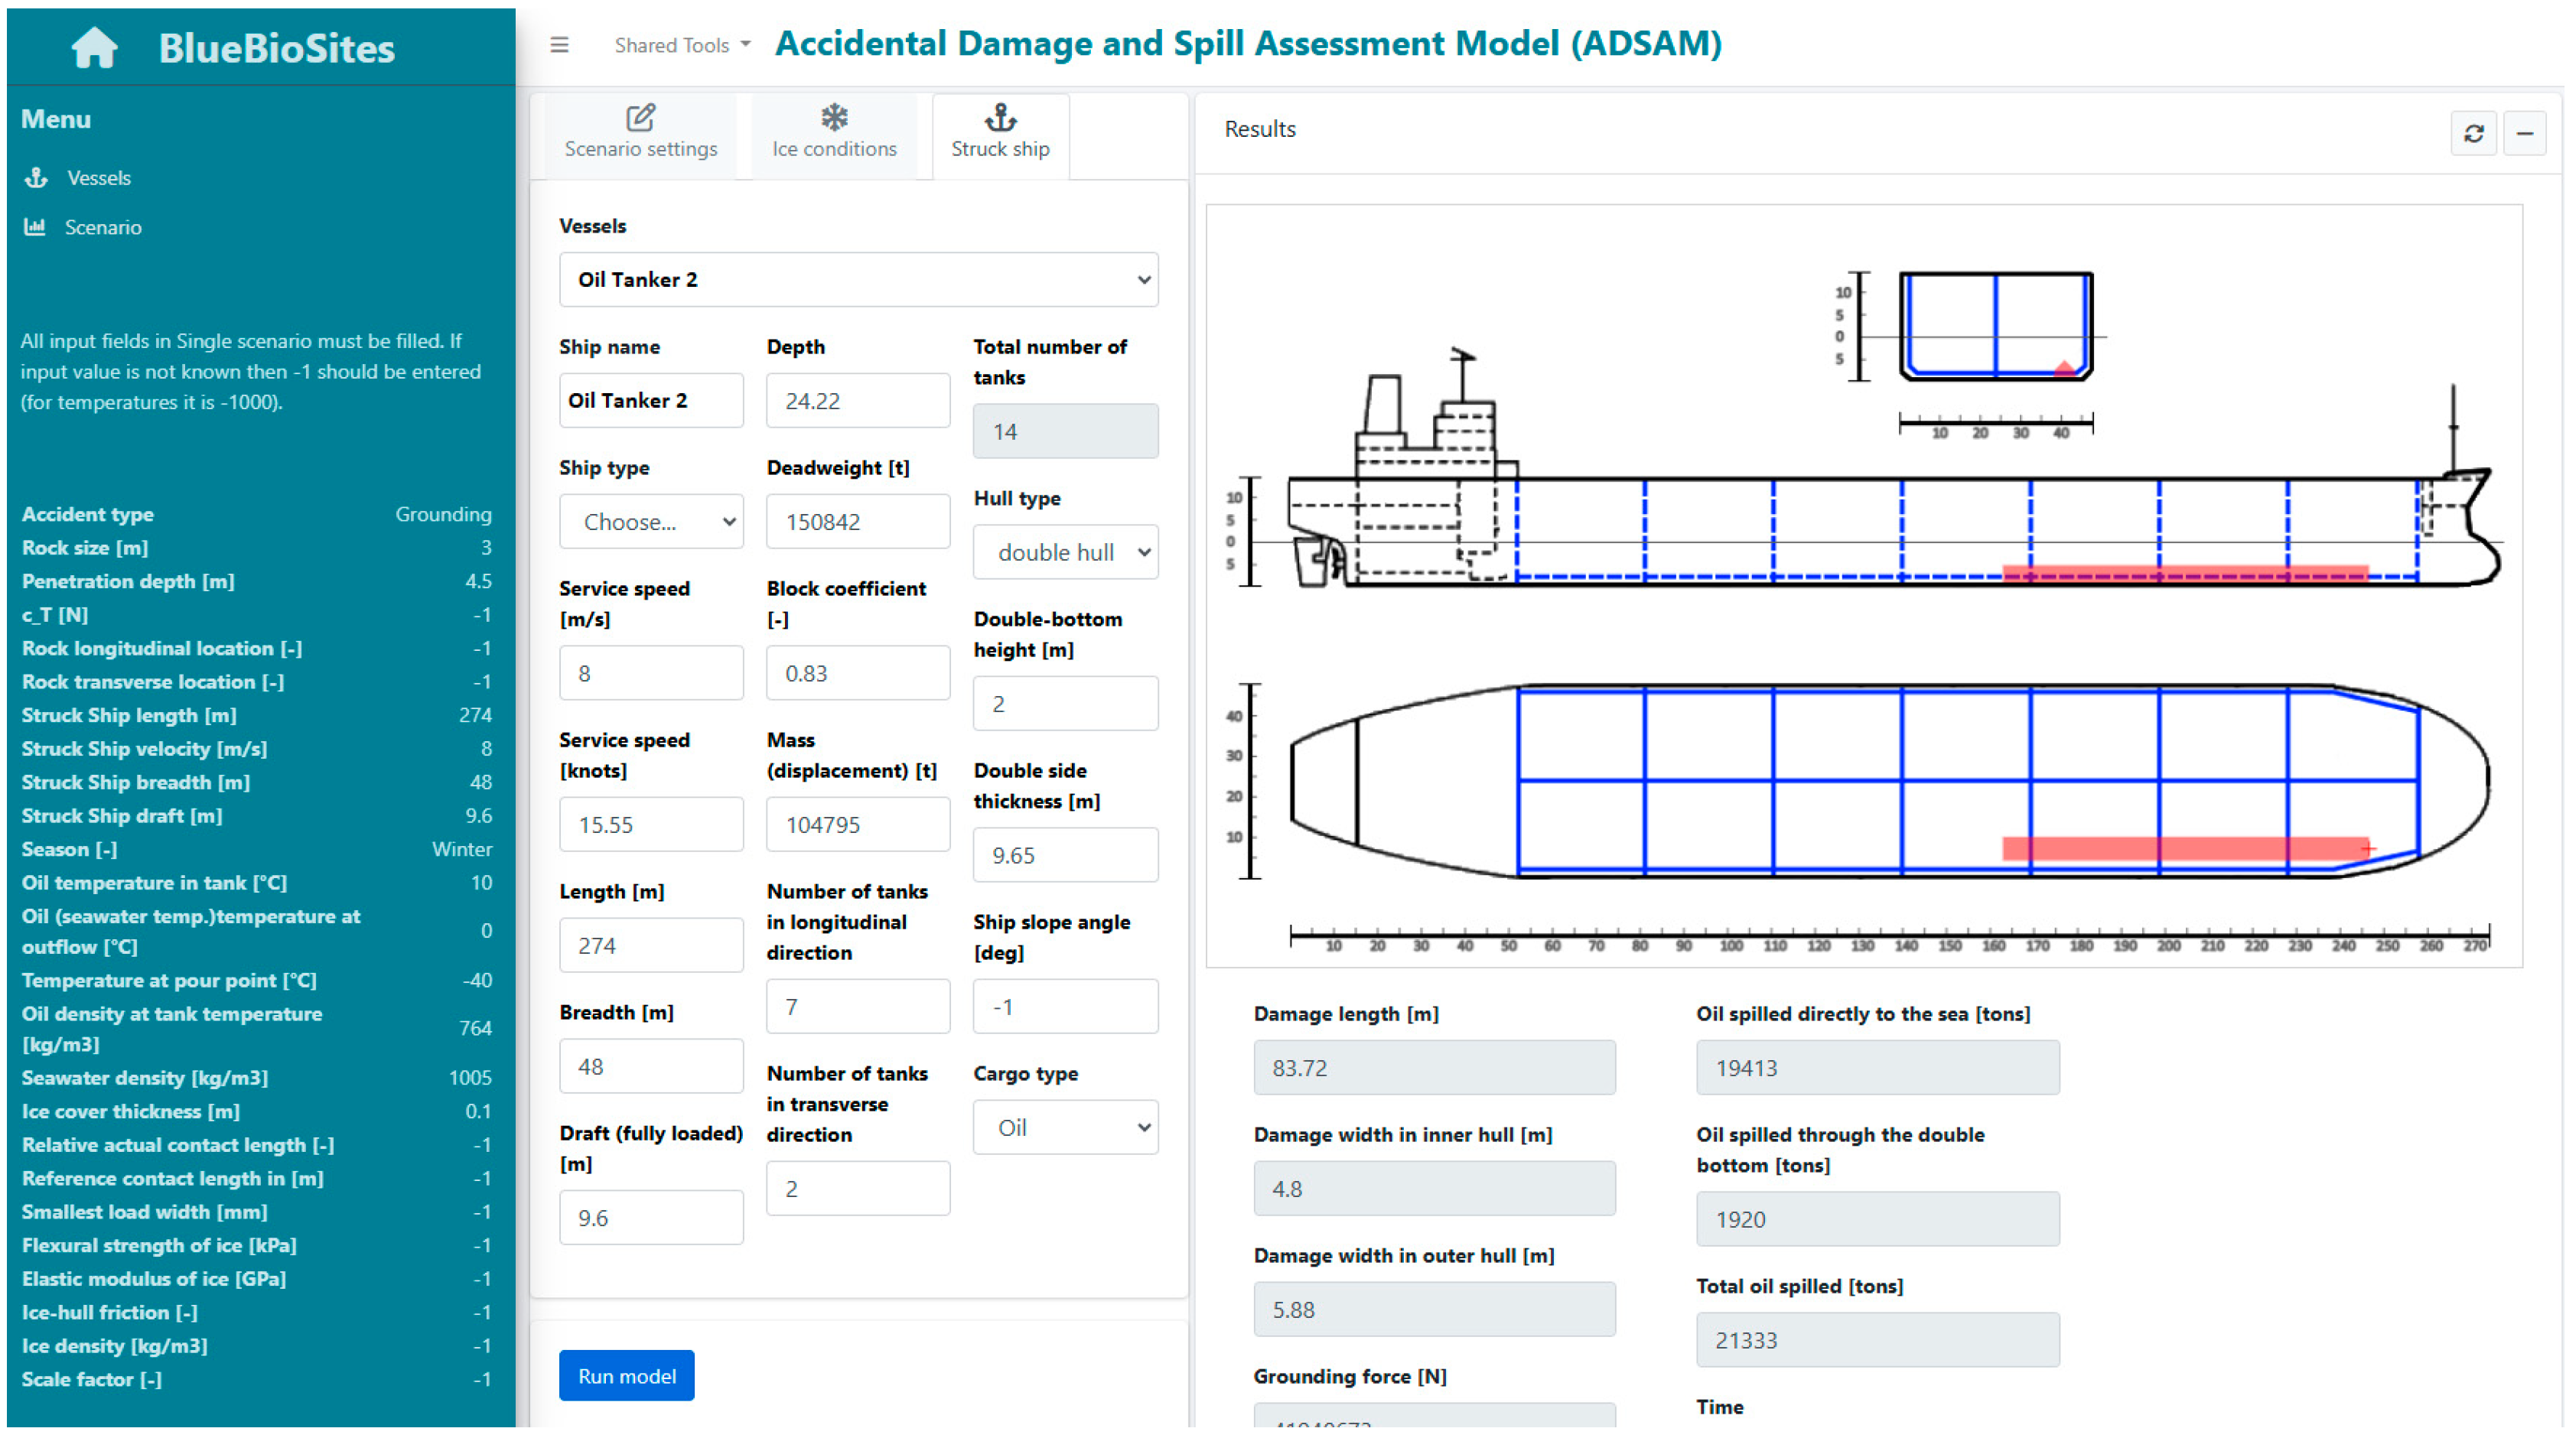
Task: Switch to the Struck ship tab
Action: click(1000, 135)
